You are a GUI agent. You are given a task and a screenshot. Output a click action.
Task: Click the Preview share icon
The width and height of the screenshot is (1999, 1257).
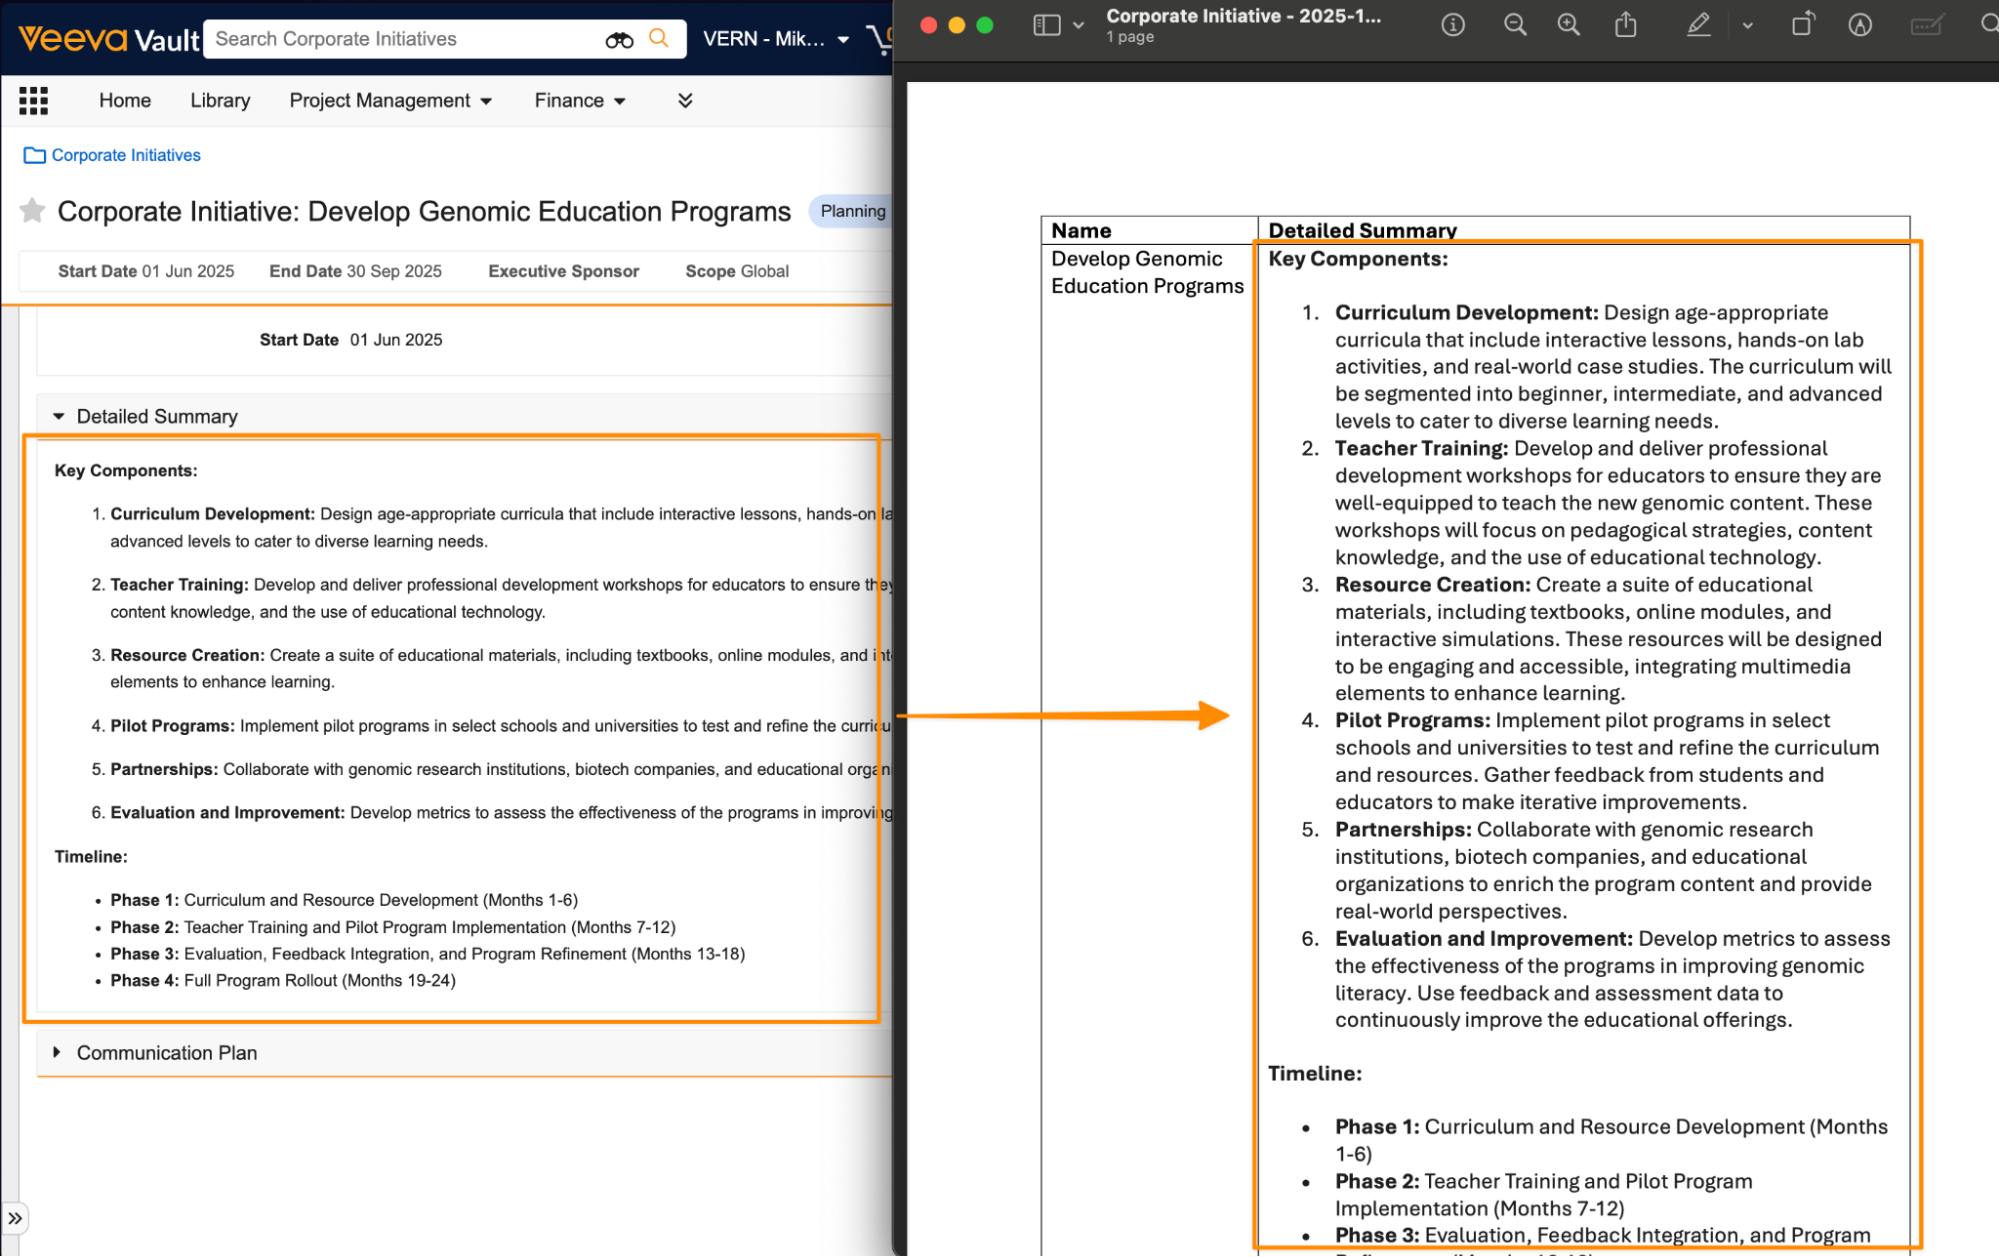[x=1626, y=25]
